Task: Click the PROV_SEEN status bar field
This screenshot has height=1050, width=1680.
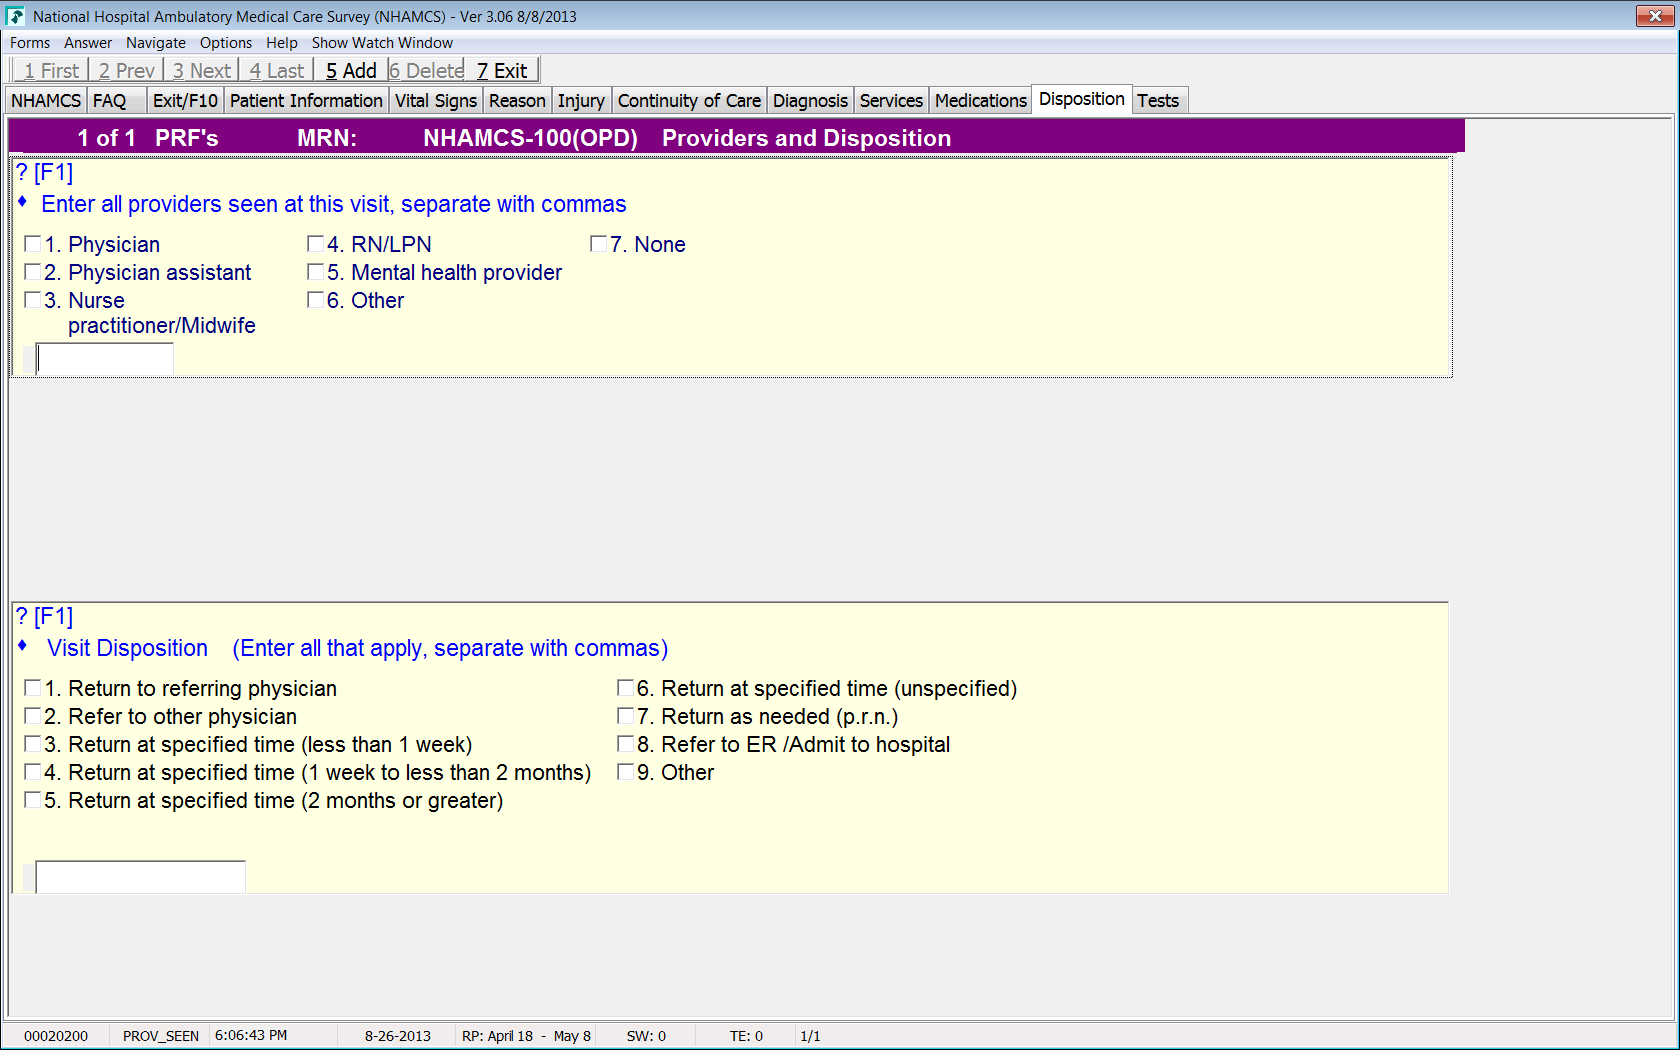Action: (161, 1036)
